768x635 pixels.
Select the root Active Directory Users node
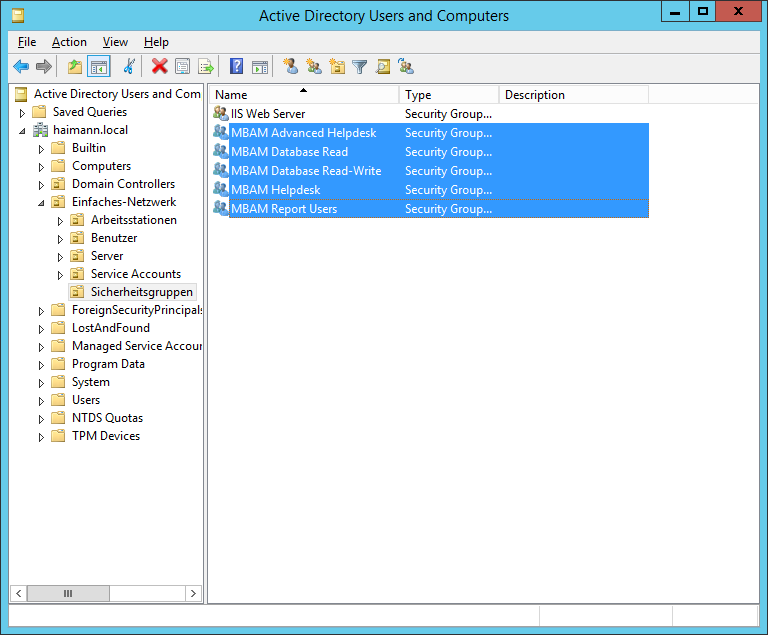tap(117, 94)
